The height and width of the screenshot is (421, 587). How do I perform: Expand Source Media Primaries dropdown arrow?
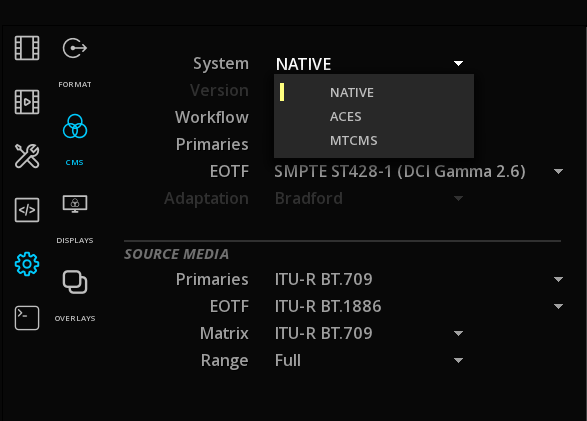(558, 279)
